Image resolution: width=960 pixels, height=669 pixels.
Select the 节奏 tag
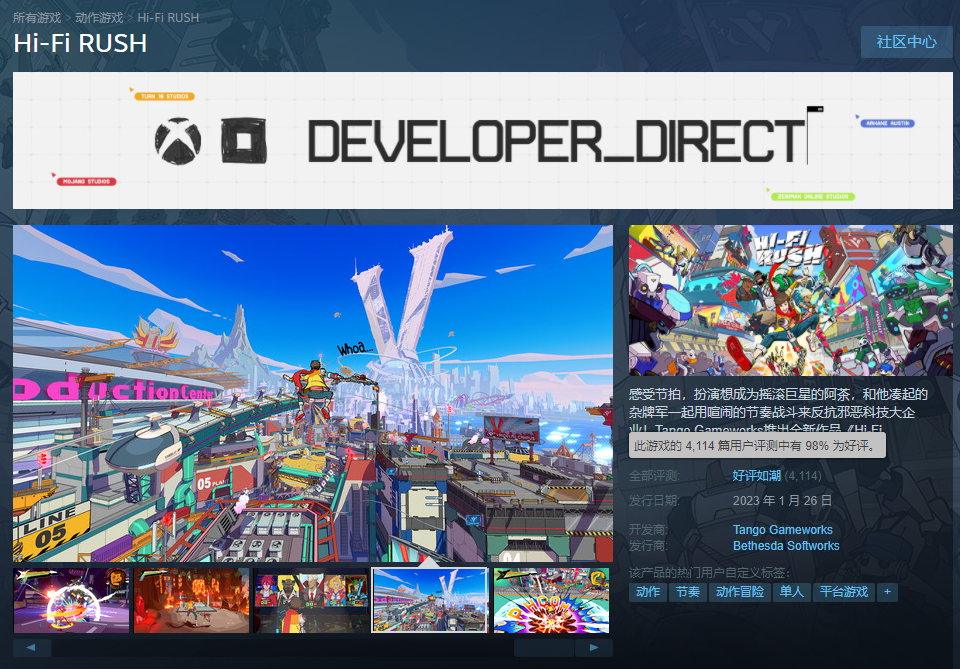pyautogui.click(x=688, y=592)
